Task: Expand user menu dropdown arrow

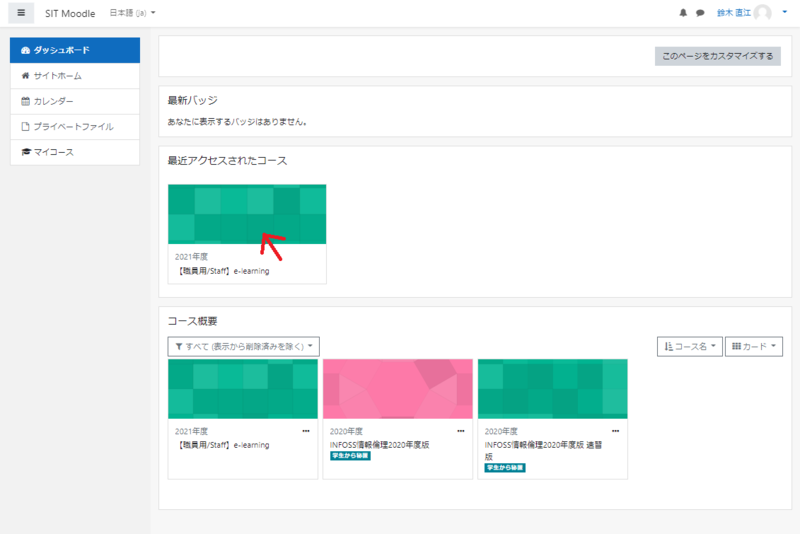Action: coord(785,12)
